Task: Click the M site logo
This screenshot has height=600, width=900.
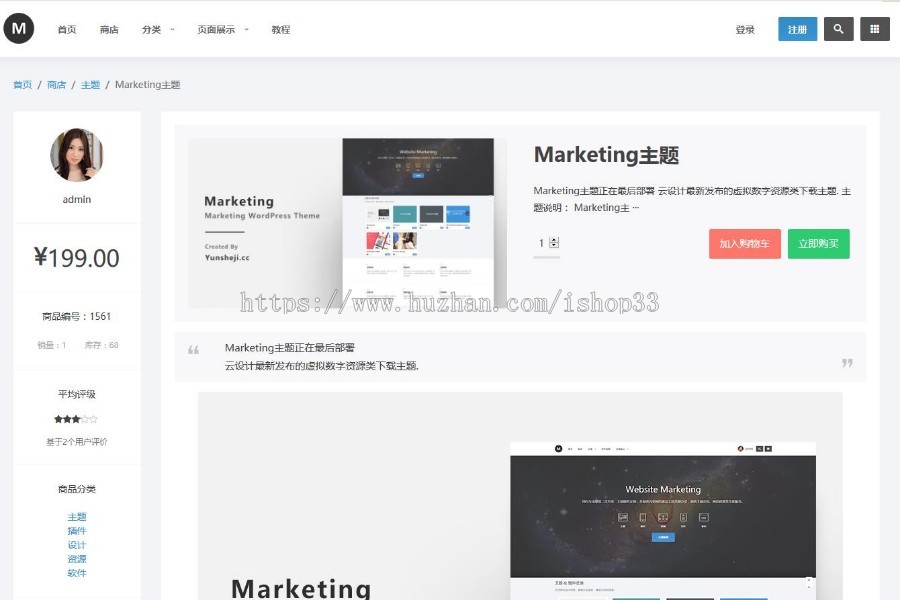Action: tap(19, 28)
